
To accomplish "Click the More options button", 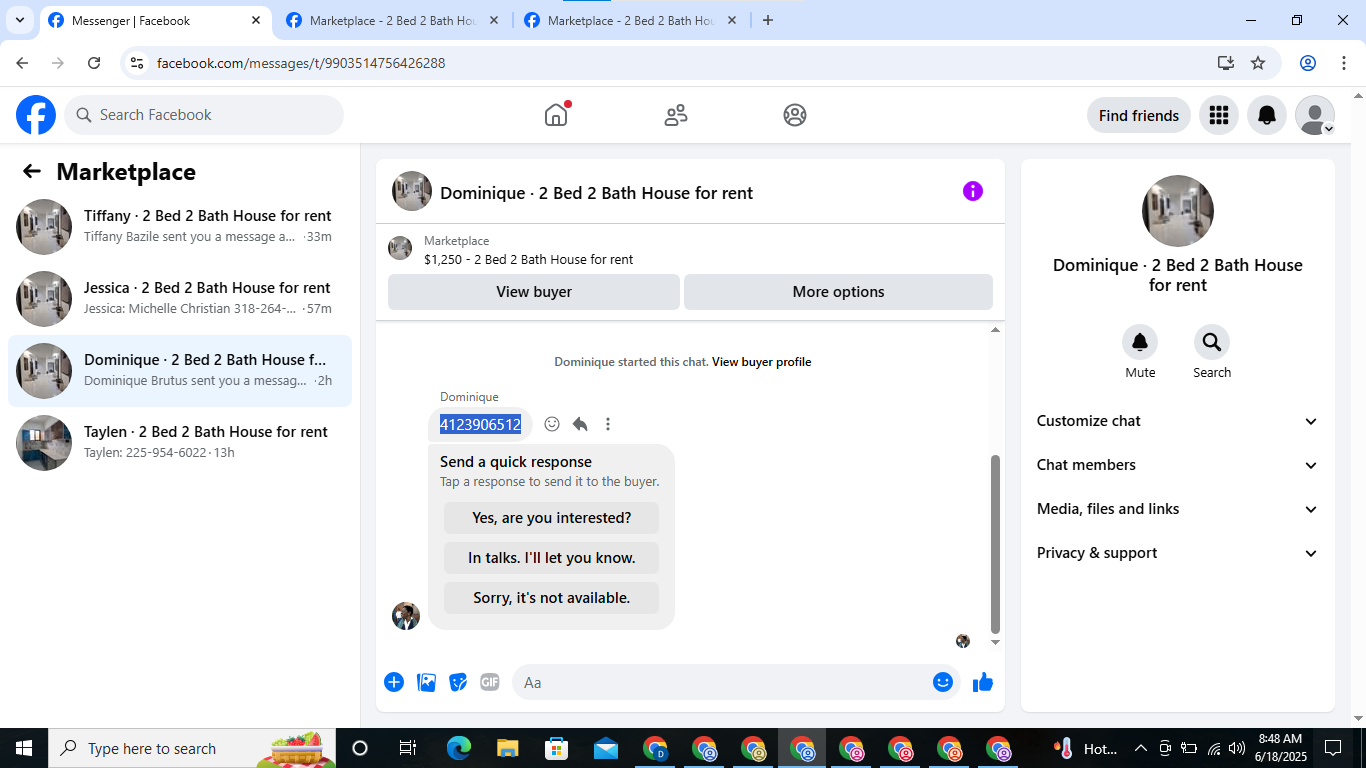I will pyautogui.click(x=838, y=292).
